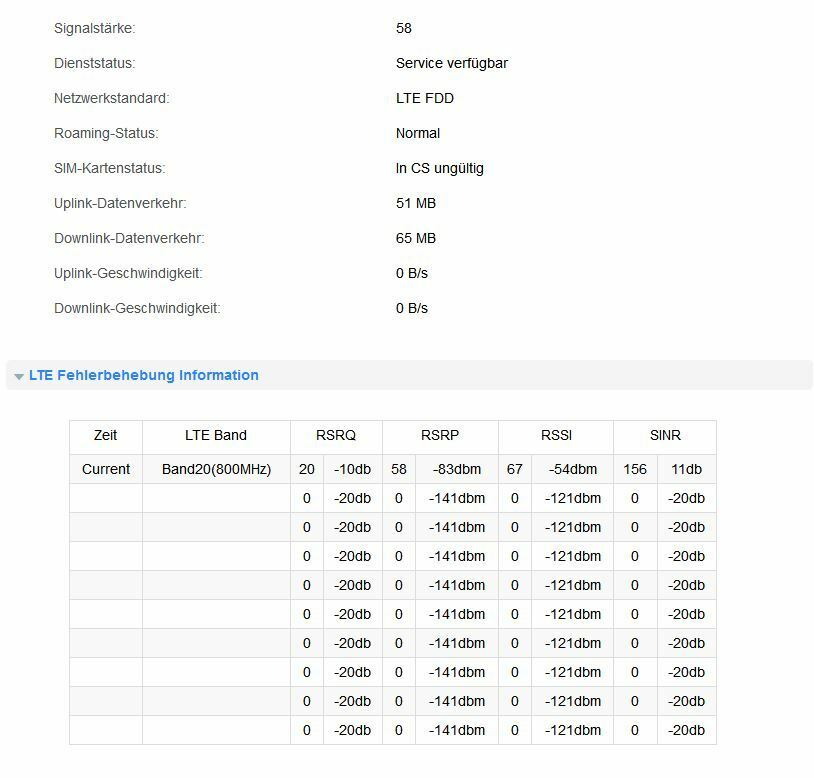The width and height of the screenshot is (814, 778).
Task: Select the Uplink-Geschwindigkeit value 0 B/s
Action: pos(412,273)
